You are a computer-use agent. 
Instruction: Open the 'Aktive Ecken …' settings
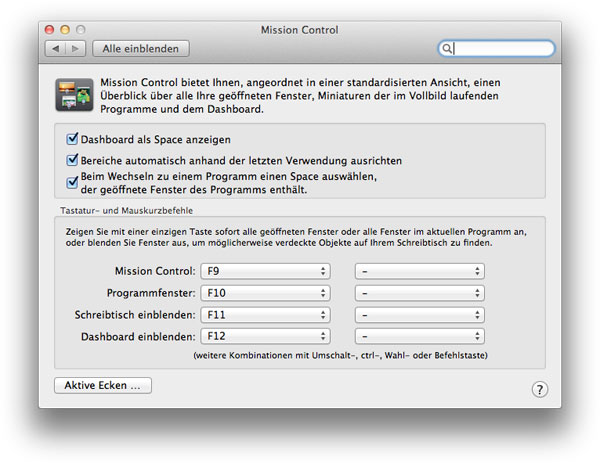pos(102,385)
